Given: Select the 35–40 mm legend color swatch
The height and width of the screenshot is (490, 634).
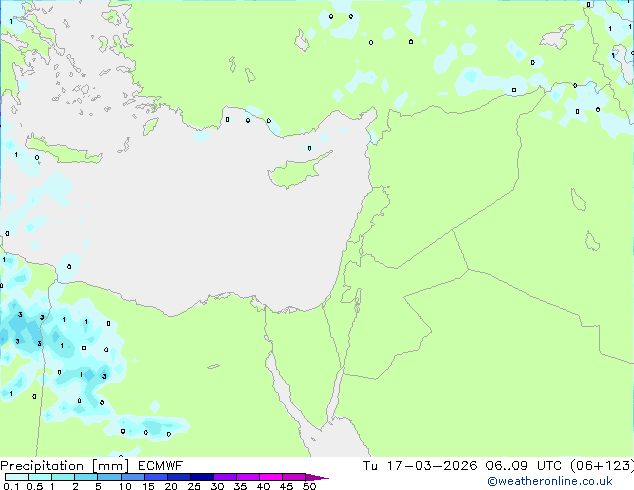Looking at the screenshot, I should 247,477.
